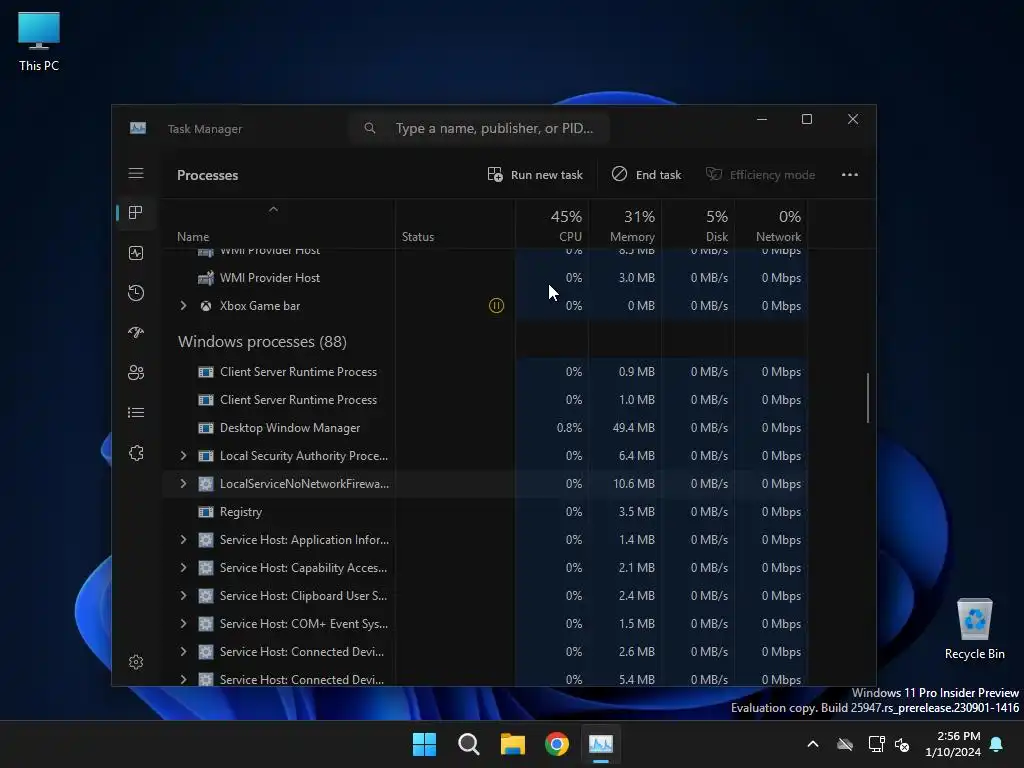The width and height of the screenshot is (1024, 768).
Task: Click Efficiency mode button
Action: [x=760, y=174]
